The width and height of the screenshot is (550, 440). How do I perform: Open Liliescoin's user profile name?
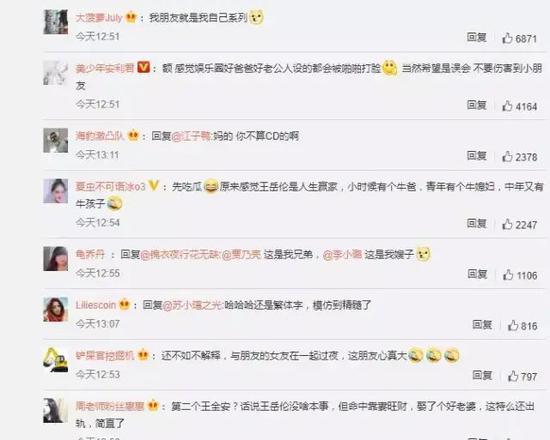click(x=96, y=305)
